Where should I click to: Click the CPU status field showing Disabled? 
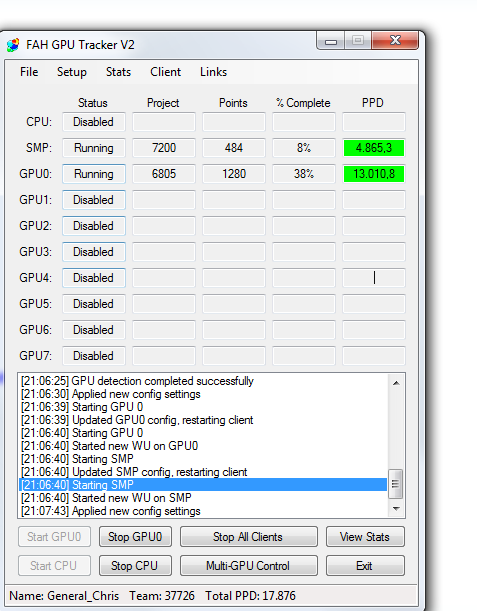[94, 122]
